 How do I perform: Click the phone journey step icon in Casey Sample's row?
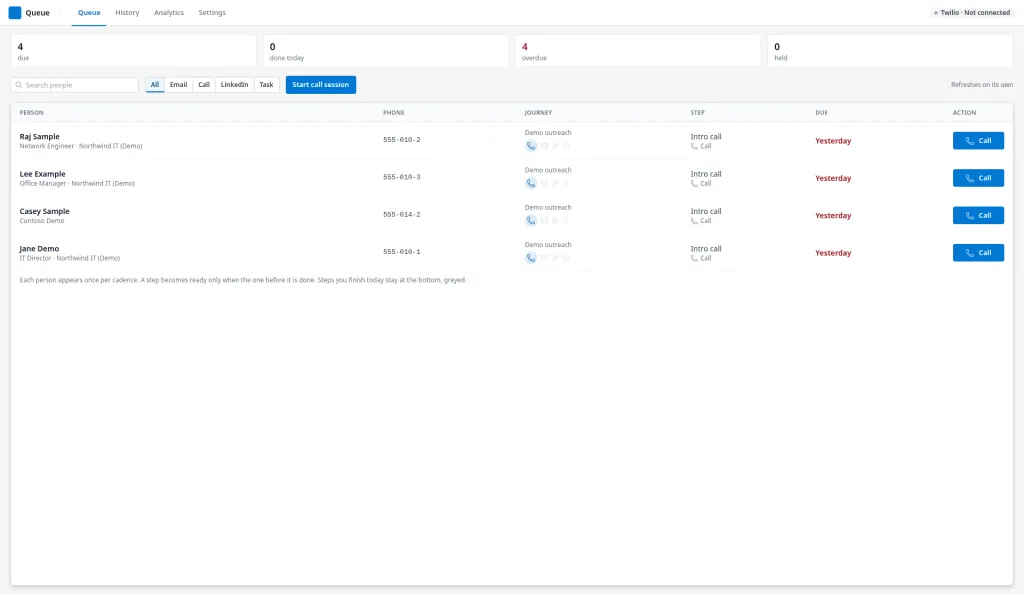coord(531,221)
